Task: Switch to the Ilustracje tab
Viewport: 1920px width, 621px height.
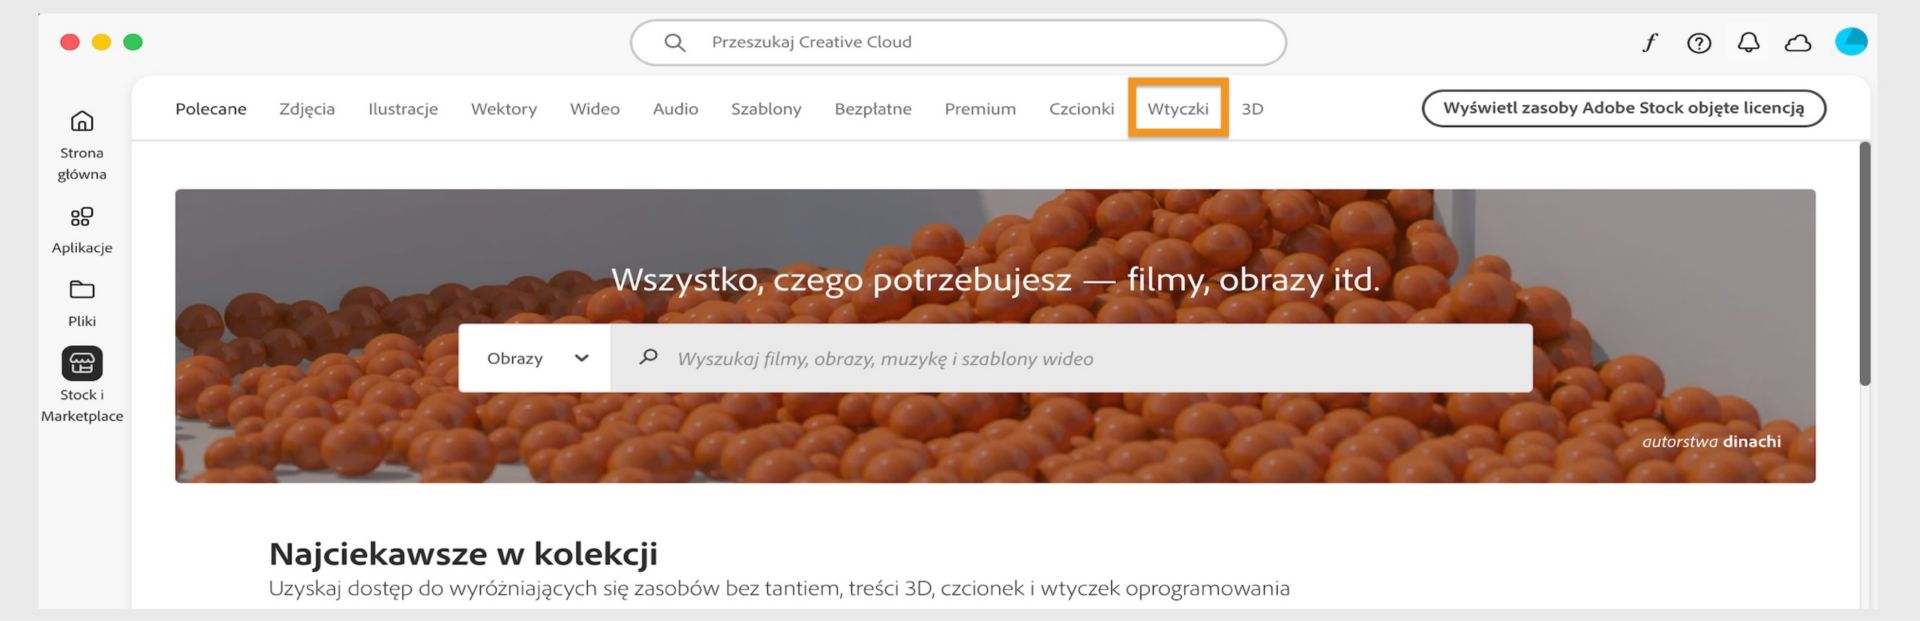Action: (x=403, y=109)
